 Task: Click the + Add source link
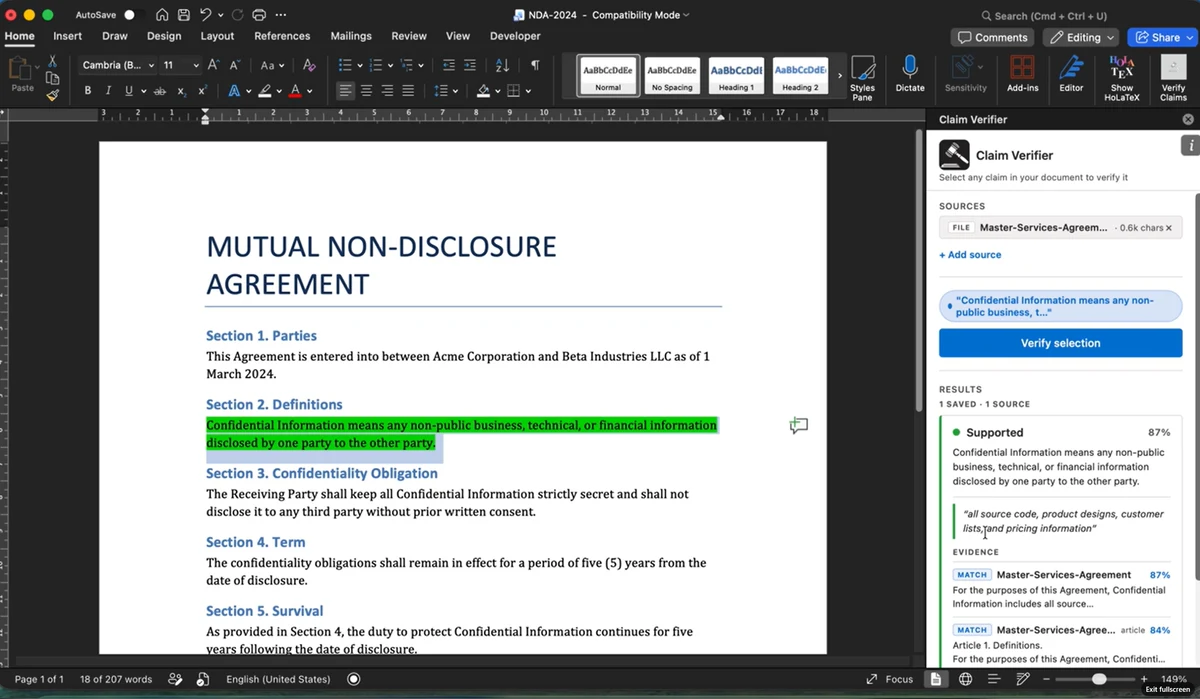pyautogui.click(x=970, y=255)
